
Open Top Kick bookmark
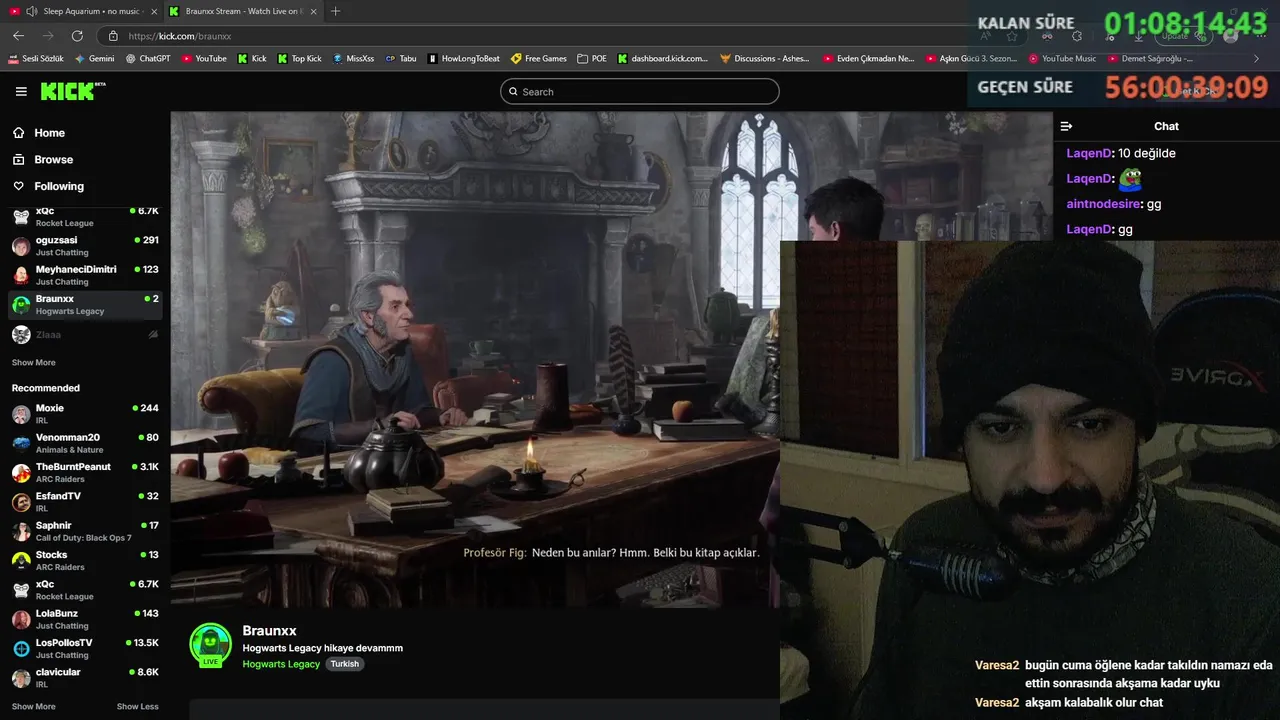point(300,59)
